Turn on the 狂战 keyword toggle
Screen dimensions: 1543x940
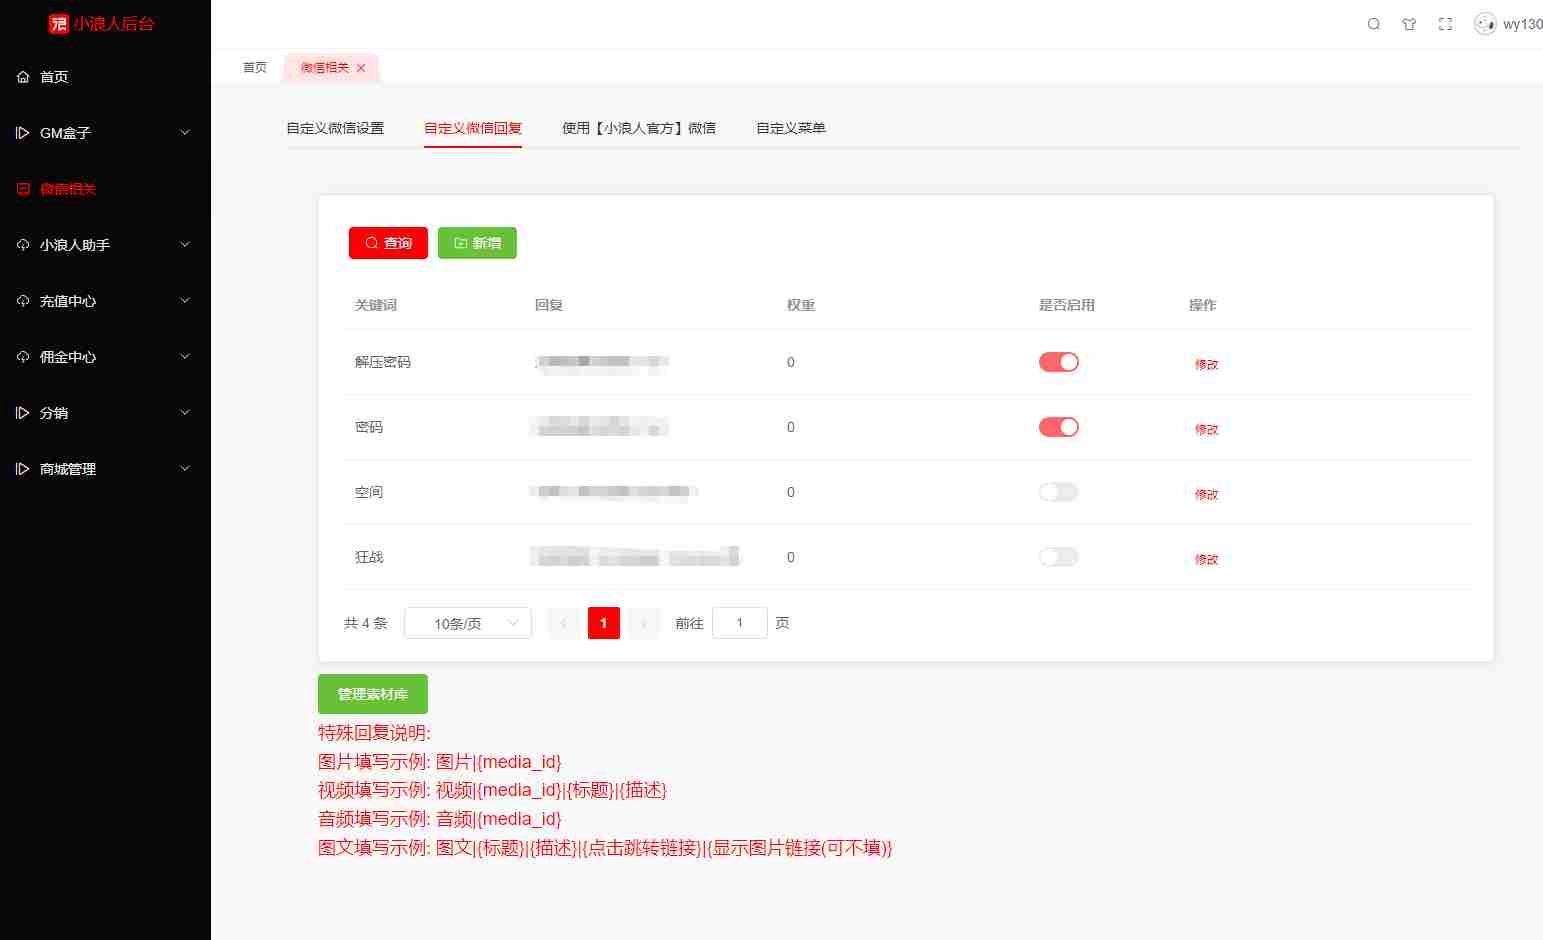1058,556
